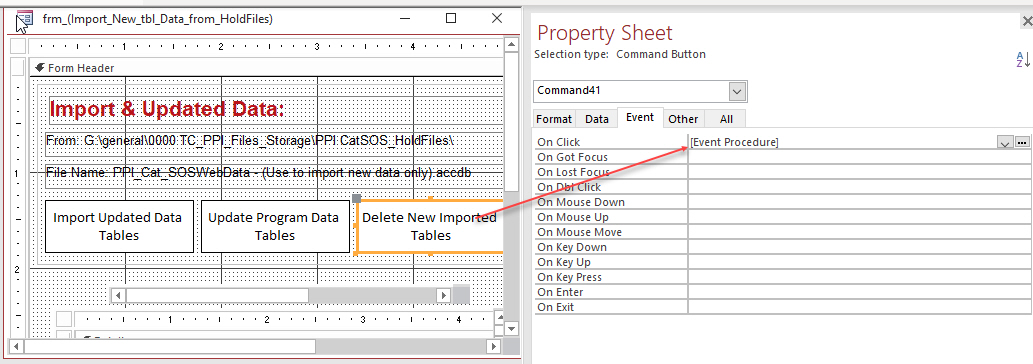
Task: Maximize the frm_ form design window
Action: click(451, 18)
